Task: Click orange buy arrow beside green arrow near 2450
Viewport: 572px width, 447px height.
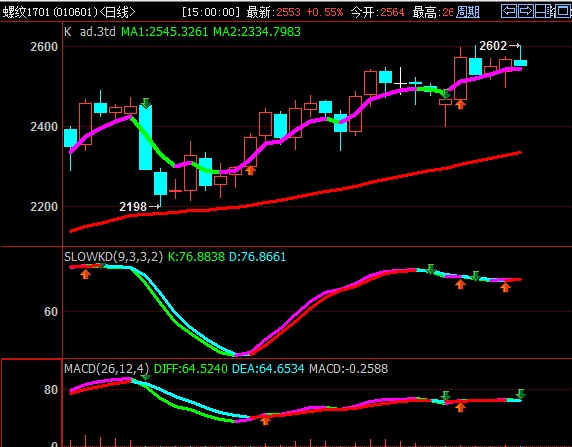Action: tap(461, 105)
